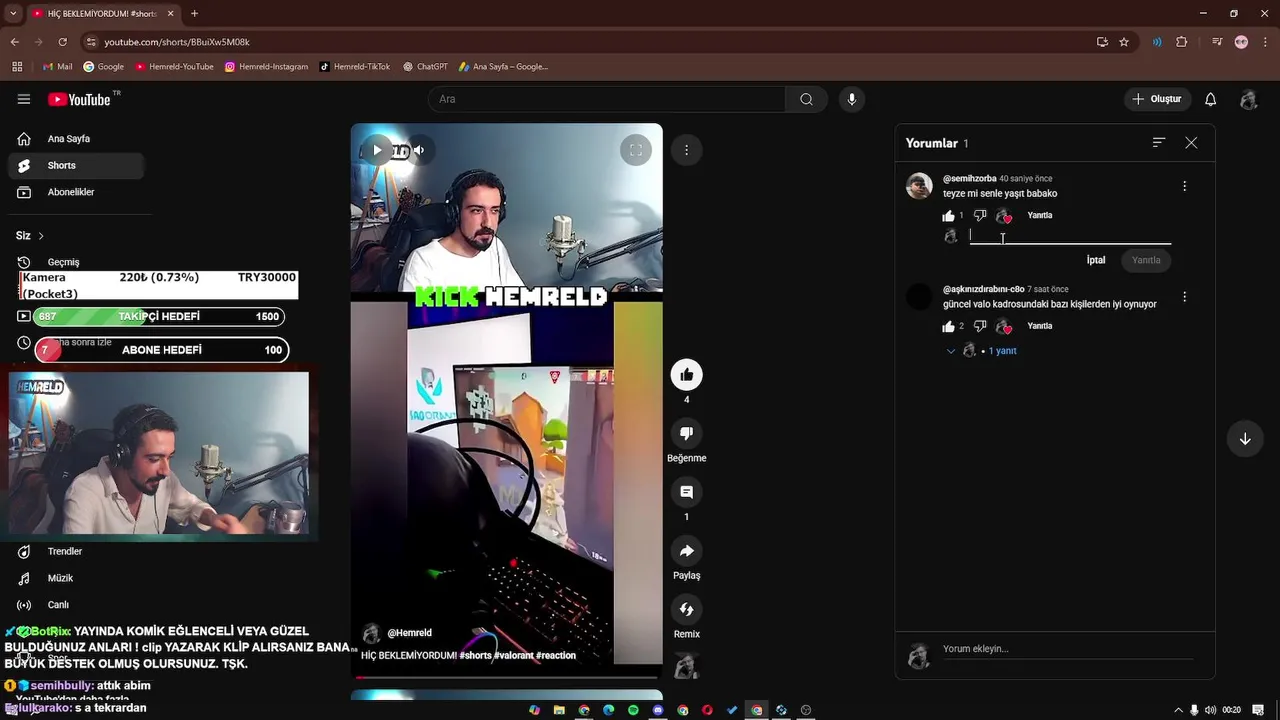The width and height of the screenshot is (1280, 720).
Task: Dislike the @semihzorba comment
Action: tap(980, 216)
